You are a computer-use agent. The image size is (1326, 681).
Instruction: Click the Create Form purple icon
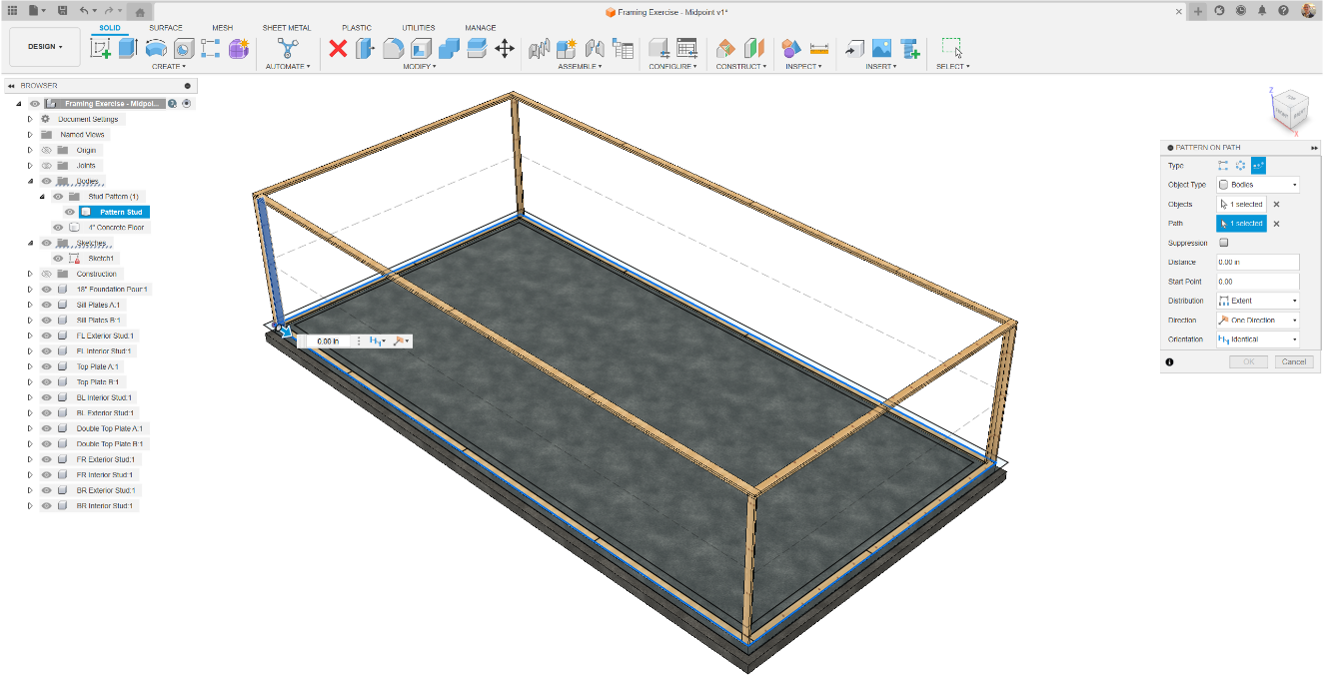[238, 47]
